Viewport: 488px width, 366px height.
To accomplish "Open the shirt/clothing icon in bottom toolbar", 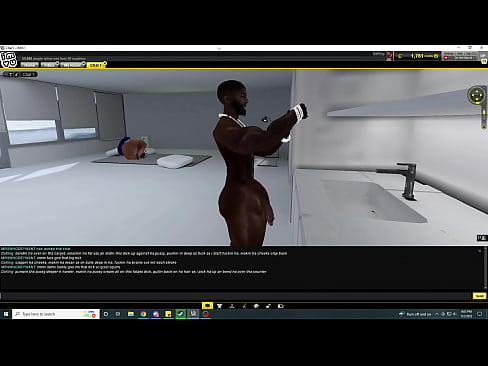I will click(x=219, y=306).
